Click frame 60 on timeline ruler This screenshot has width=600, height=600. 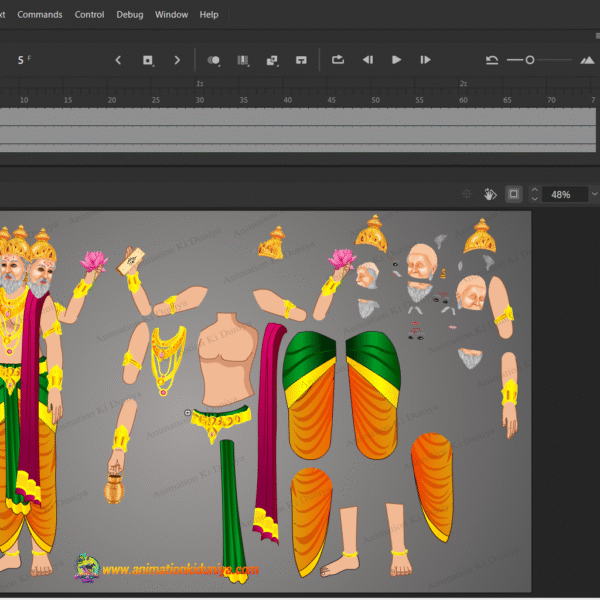[x=463, y=100]
